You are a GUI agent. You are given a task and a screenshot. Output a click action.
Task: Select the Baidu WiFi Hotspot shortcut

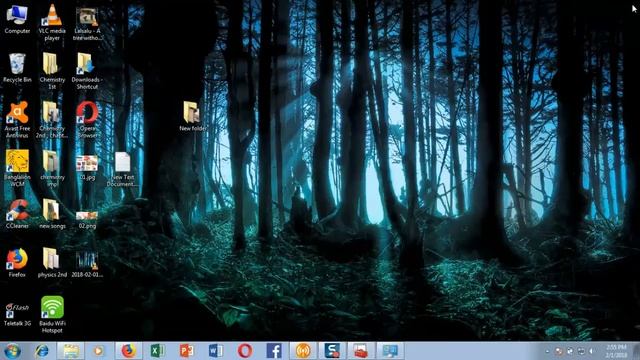click(x=52, y=314)
